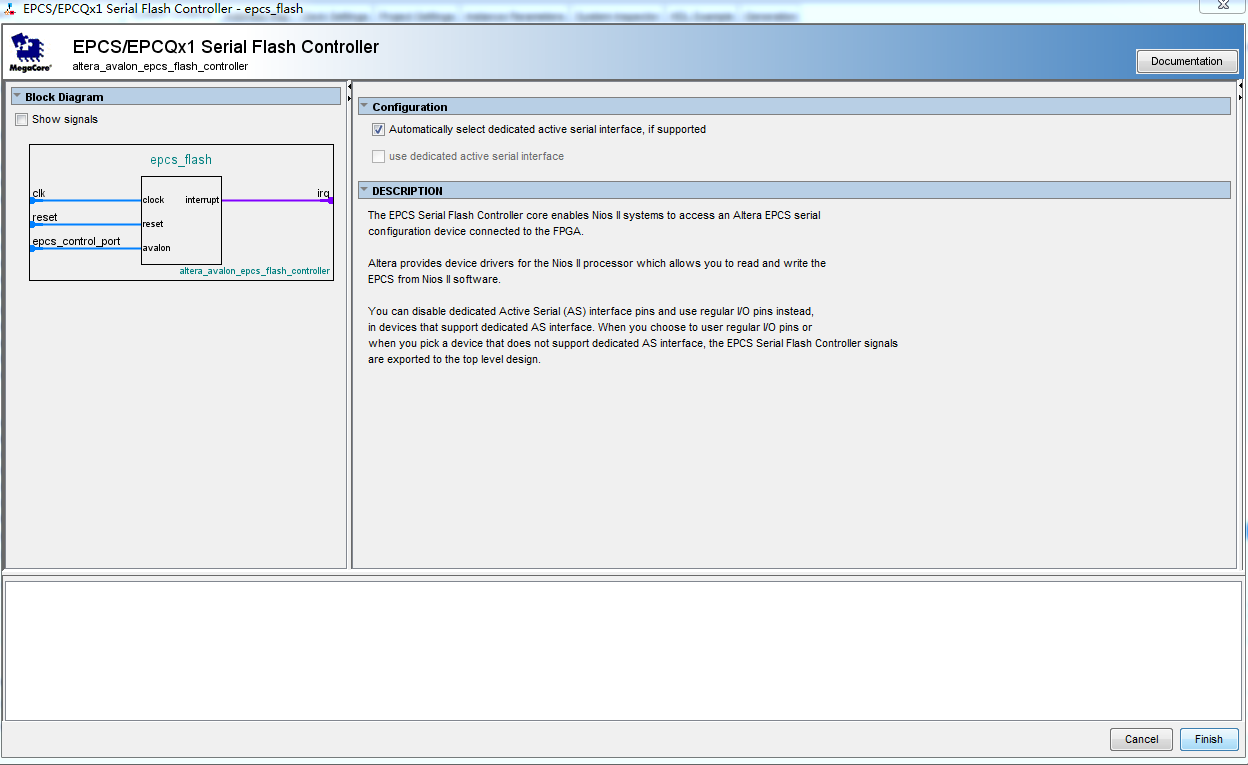The image size is (1248, 765).
Task: Toggle the Show signals checkbox
Action: coord(22,119)
